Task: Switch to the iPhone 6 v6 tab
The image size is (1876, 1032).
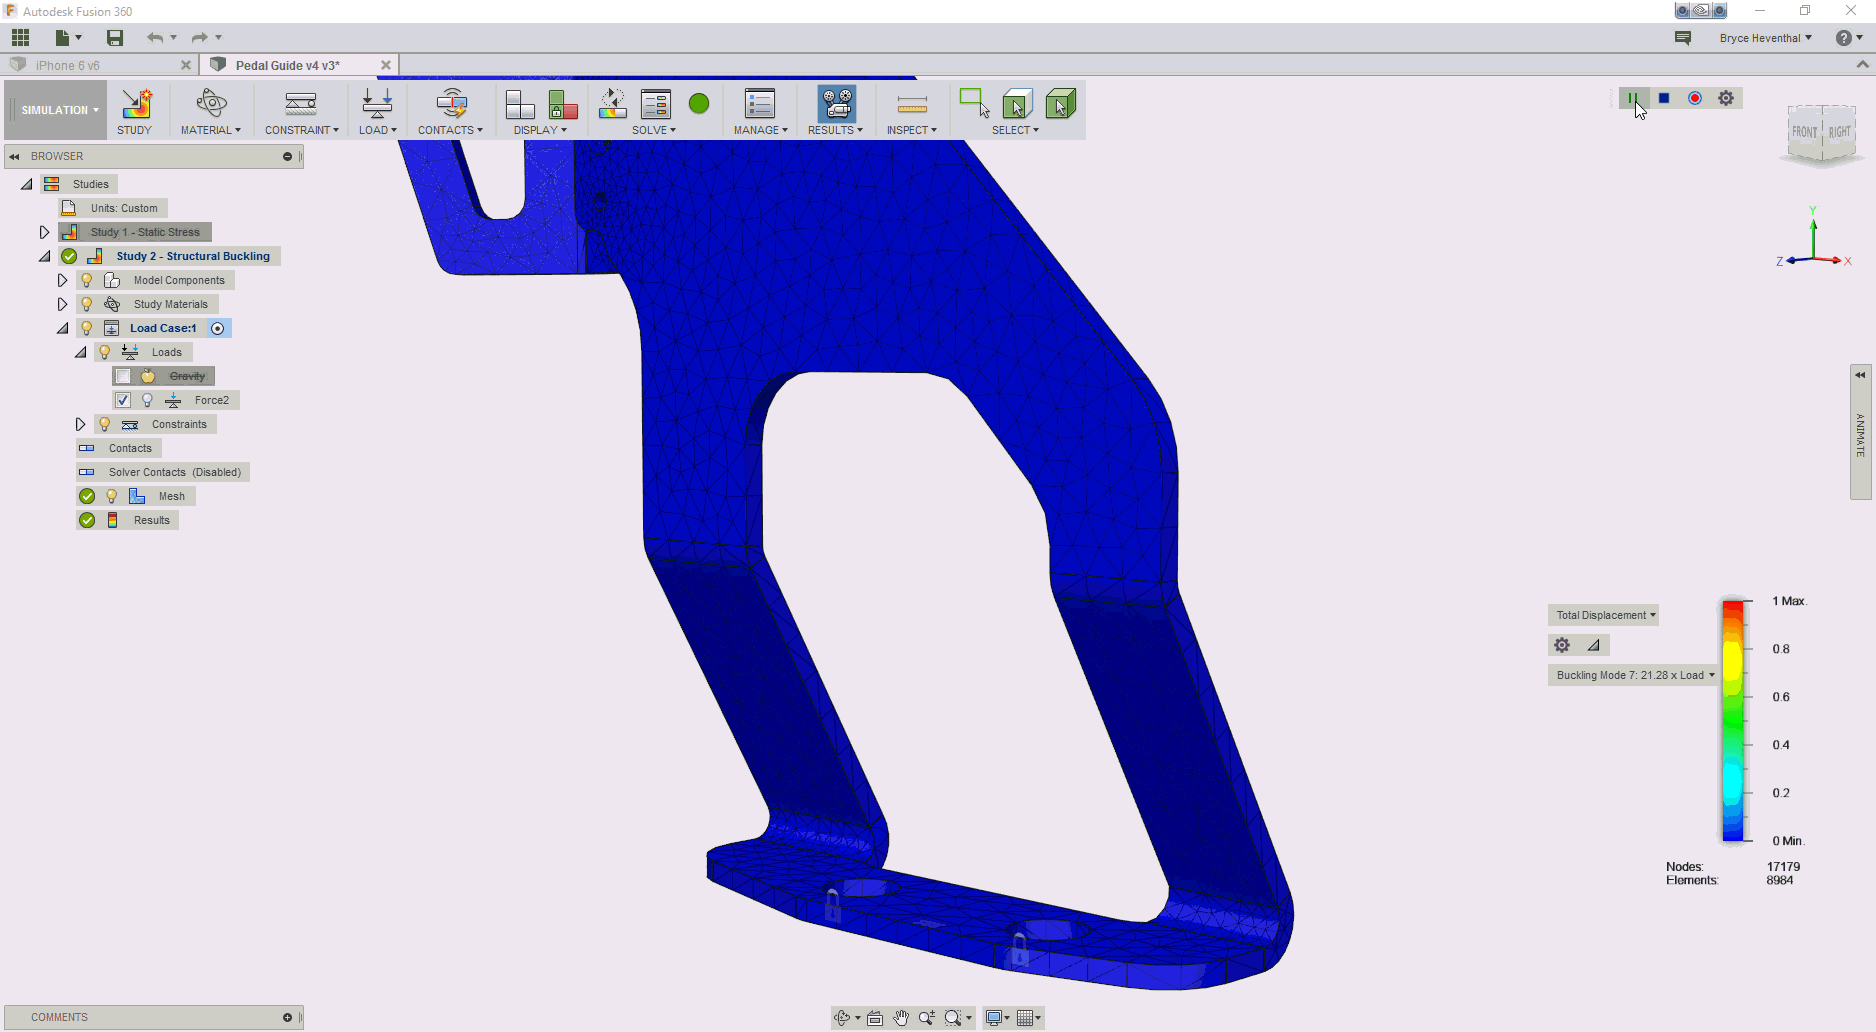Action: [67, 65]
